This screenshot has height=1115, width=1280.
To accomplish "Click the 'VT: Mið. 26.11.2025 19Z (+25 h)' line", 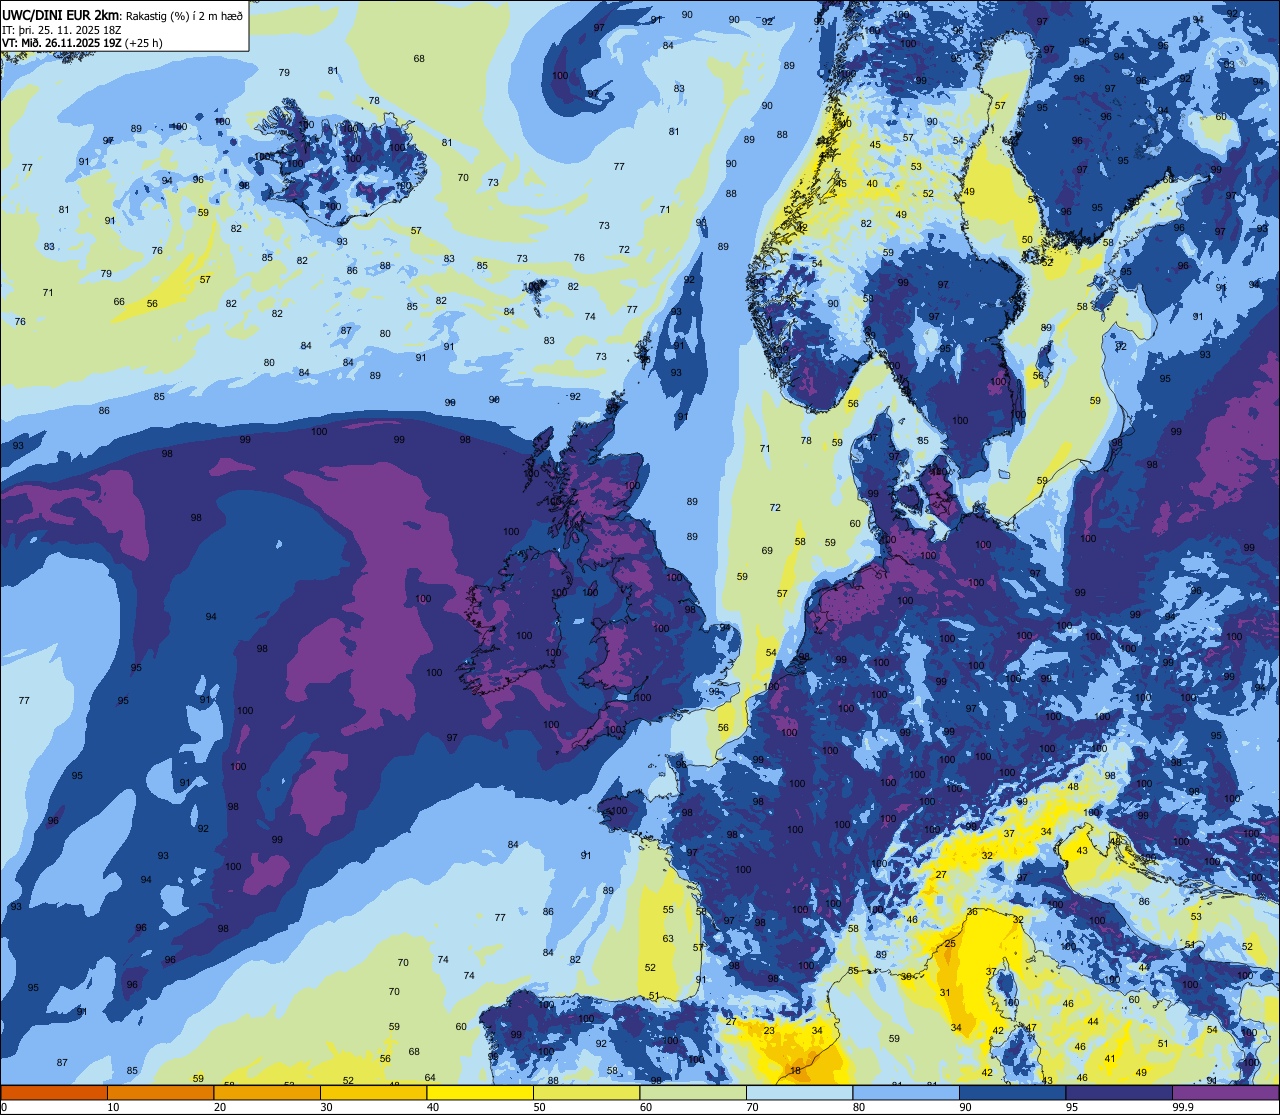I will pos(83,43).
